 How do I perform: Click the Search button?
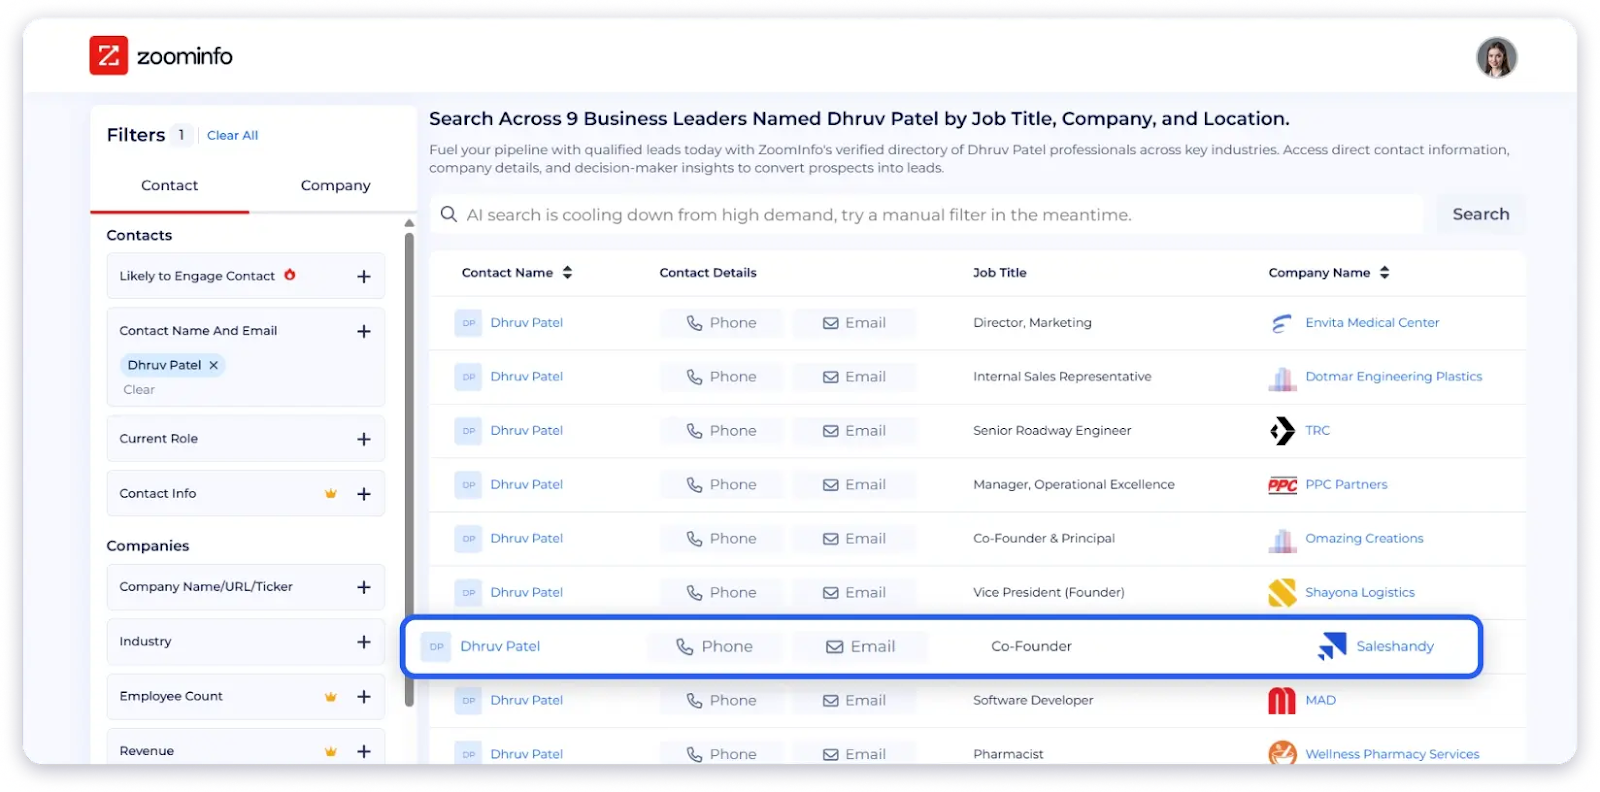coord(1480,214)
